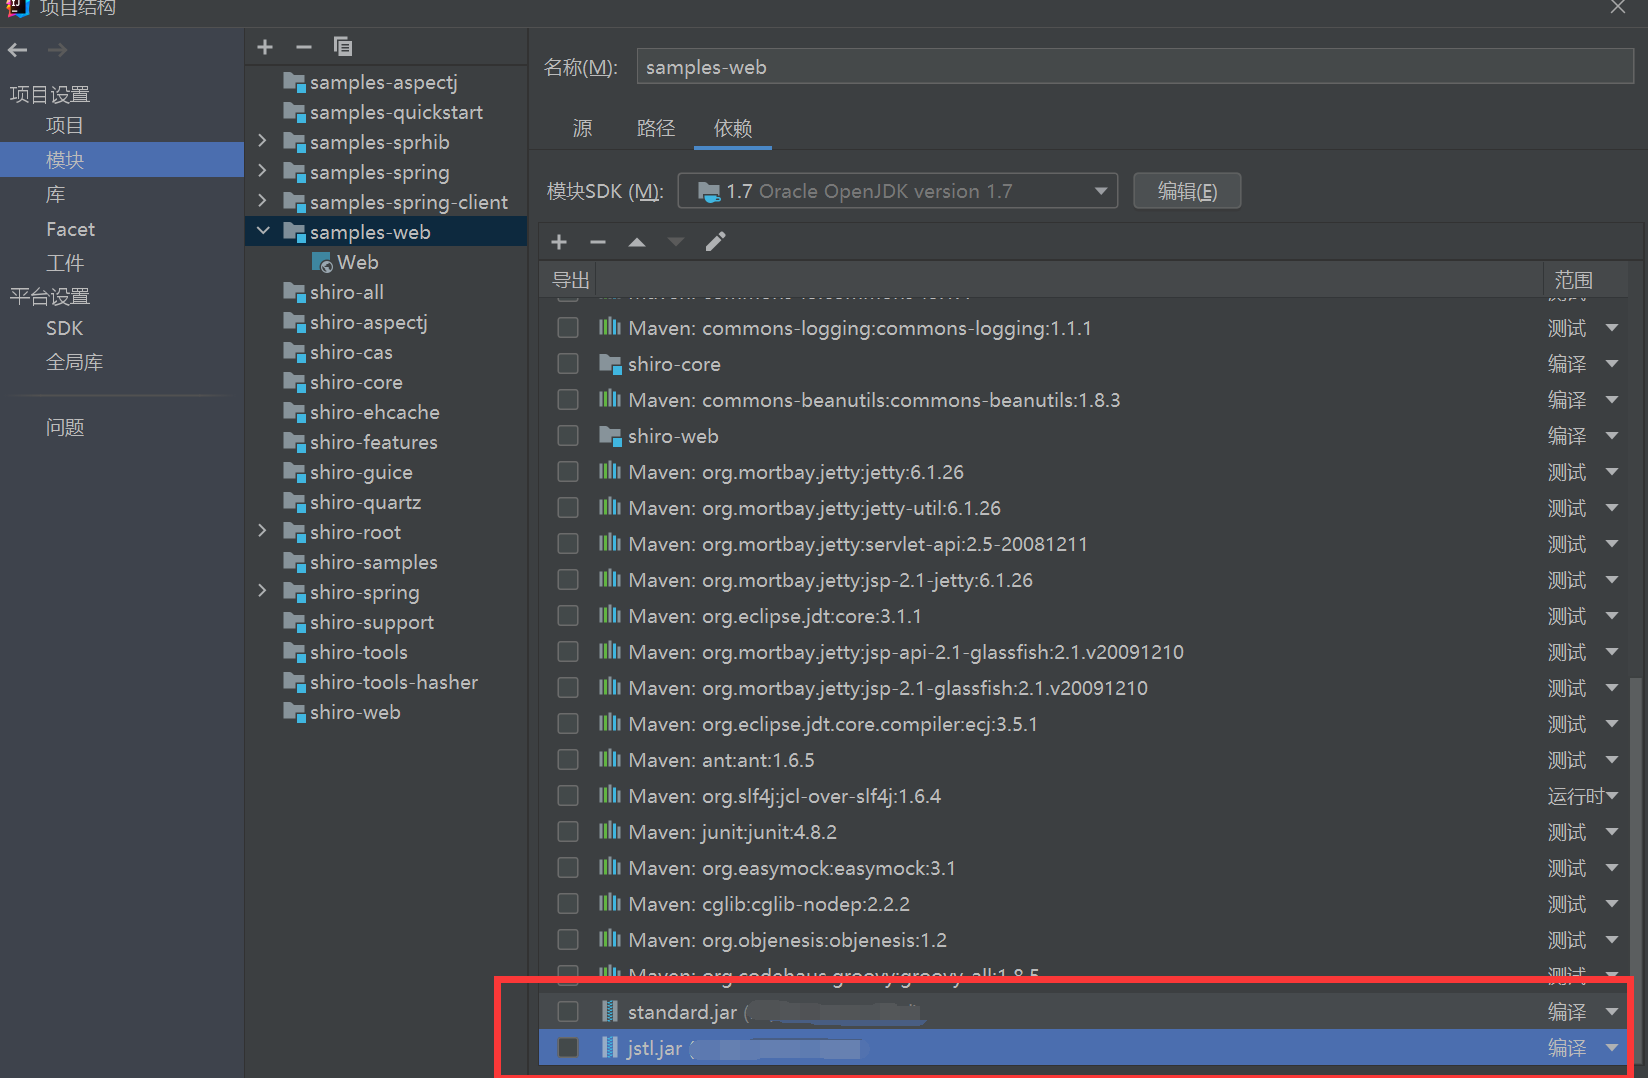Click the junit:junit:4.8.2 Maven library icon

[610, 832]
